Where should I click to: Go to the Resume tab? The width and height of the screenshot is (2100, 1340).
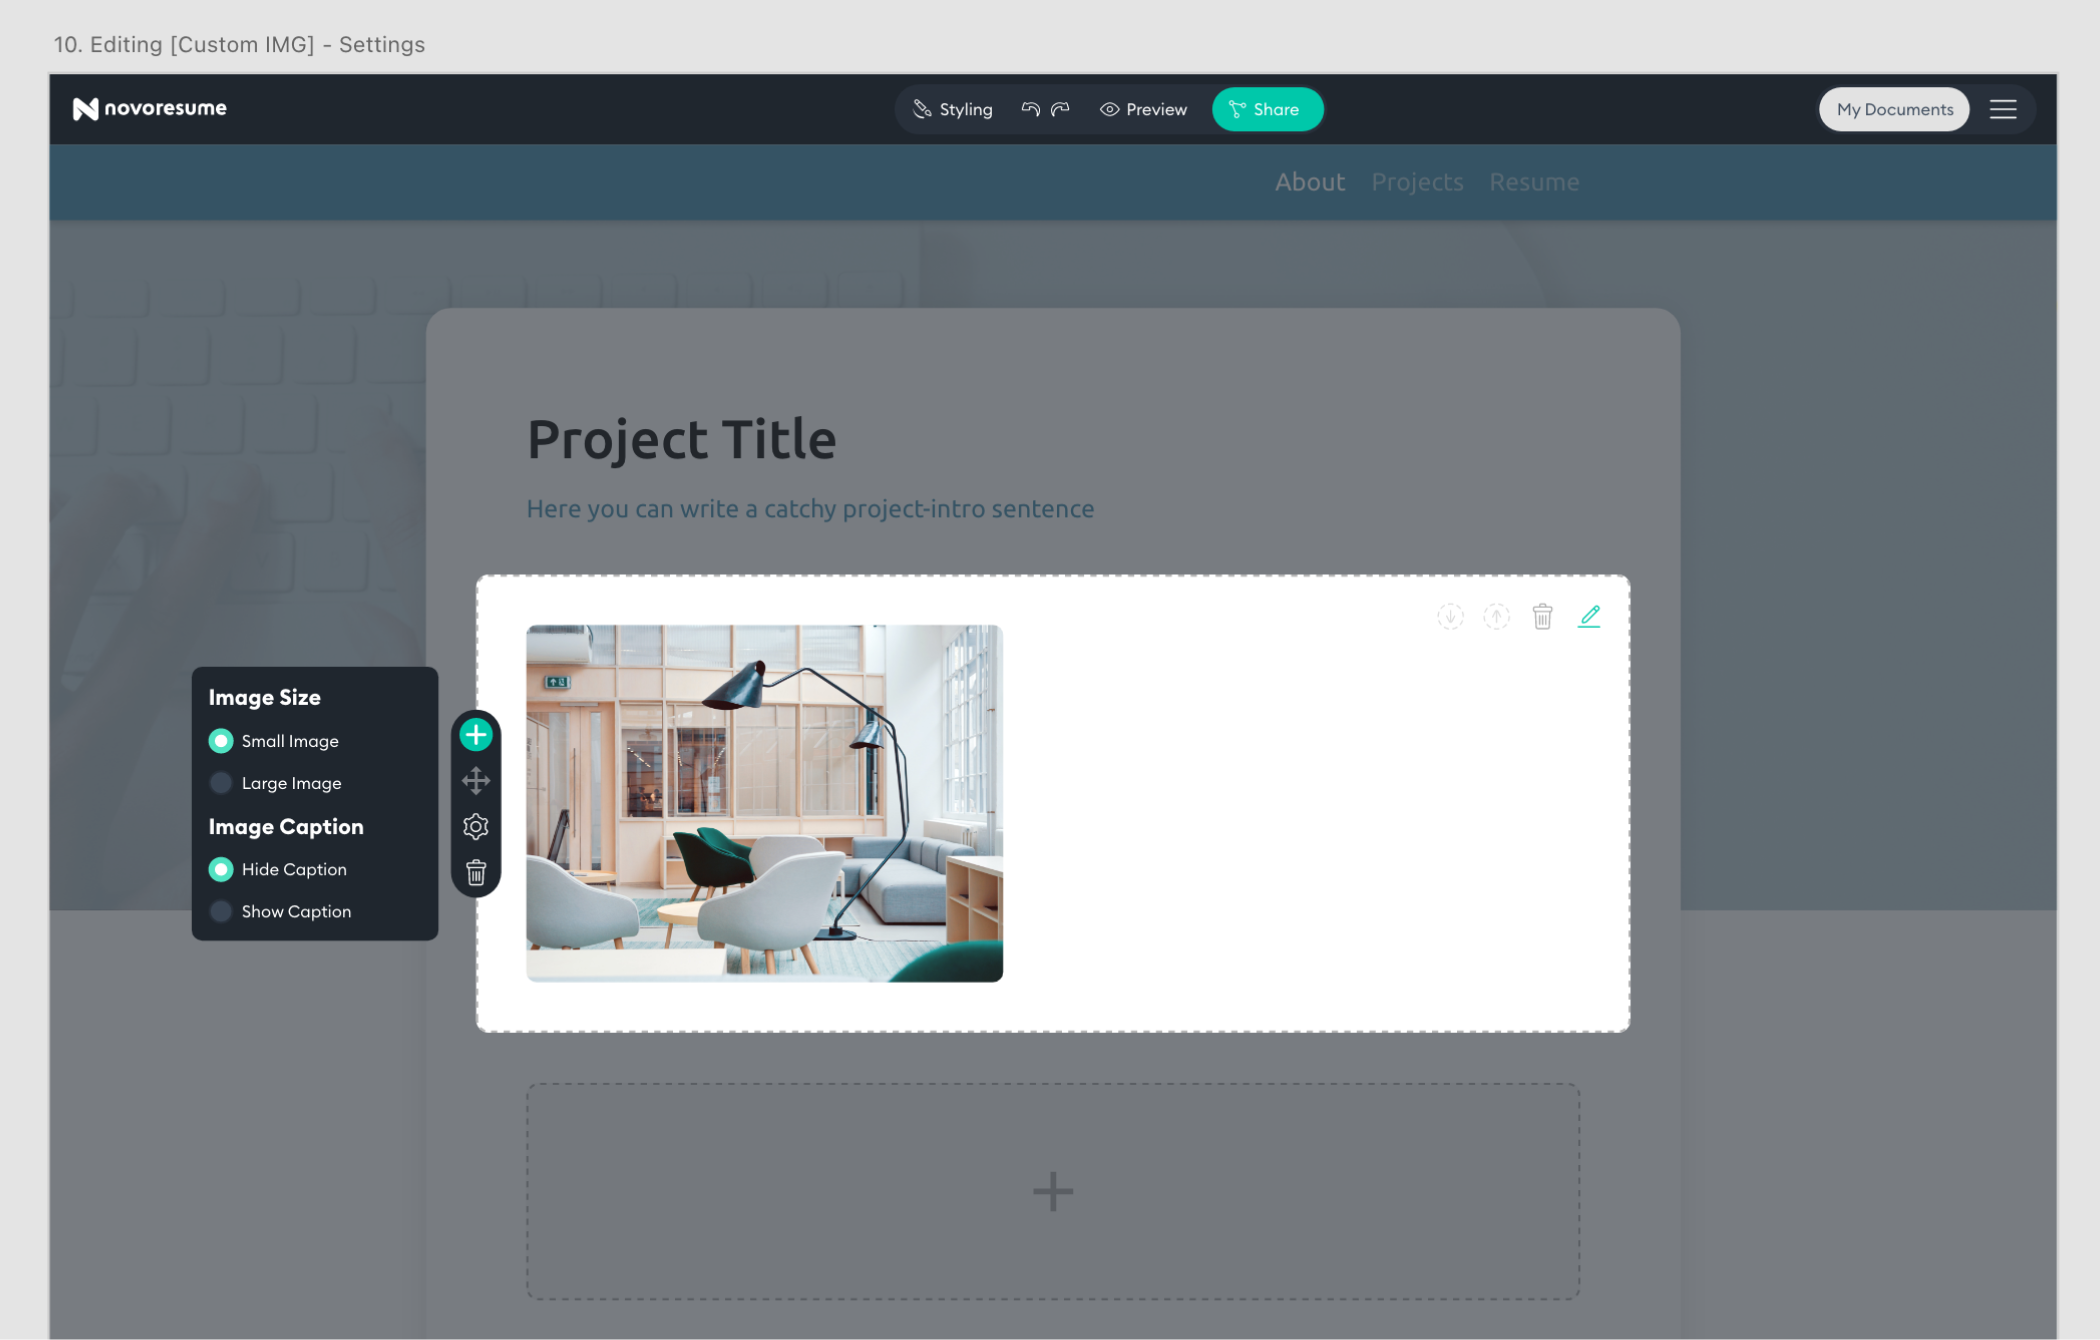click(x=1534, y=182)
